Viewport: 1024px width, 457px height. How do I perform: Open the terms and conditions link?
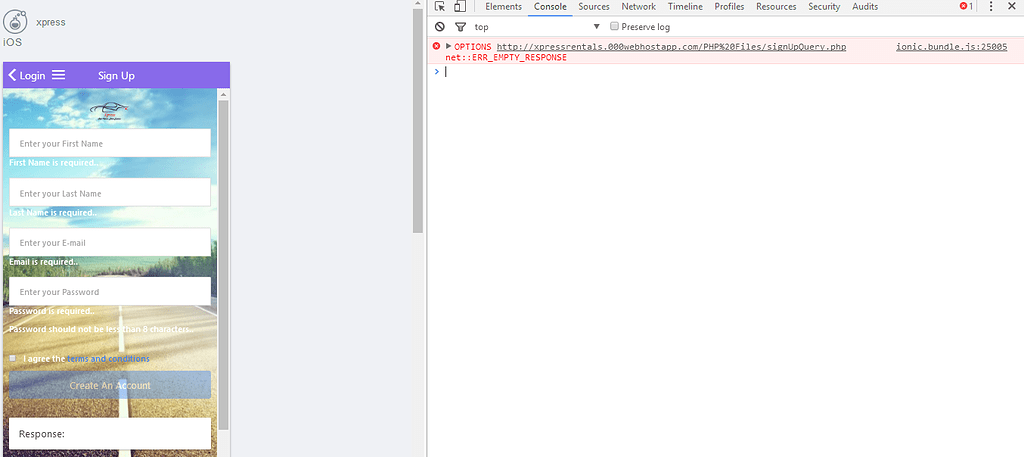point(108,358)
